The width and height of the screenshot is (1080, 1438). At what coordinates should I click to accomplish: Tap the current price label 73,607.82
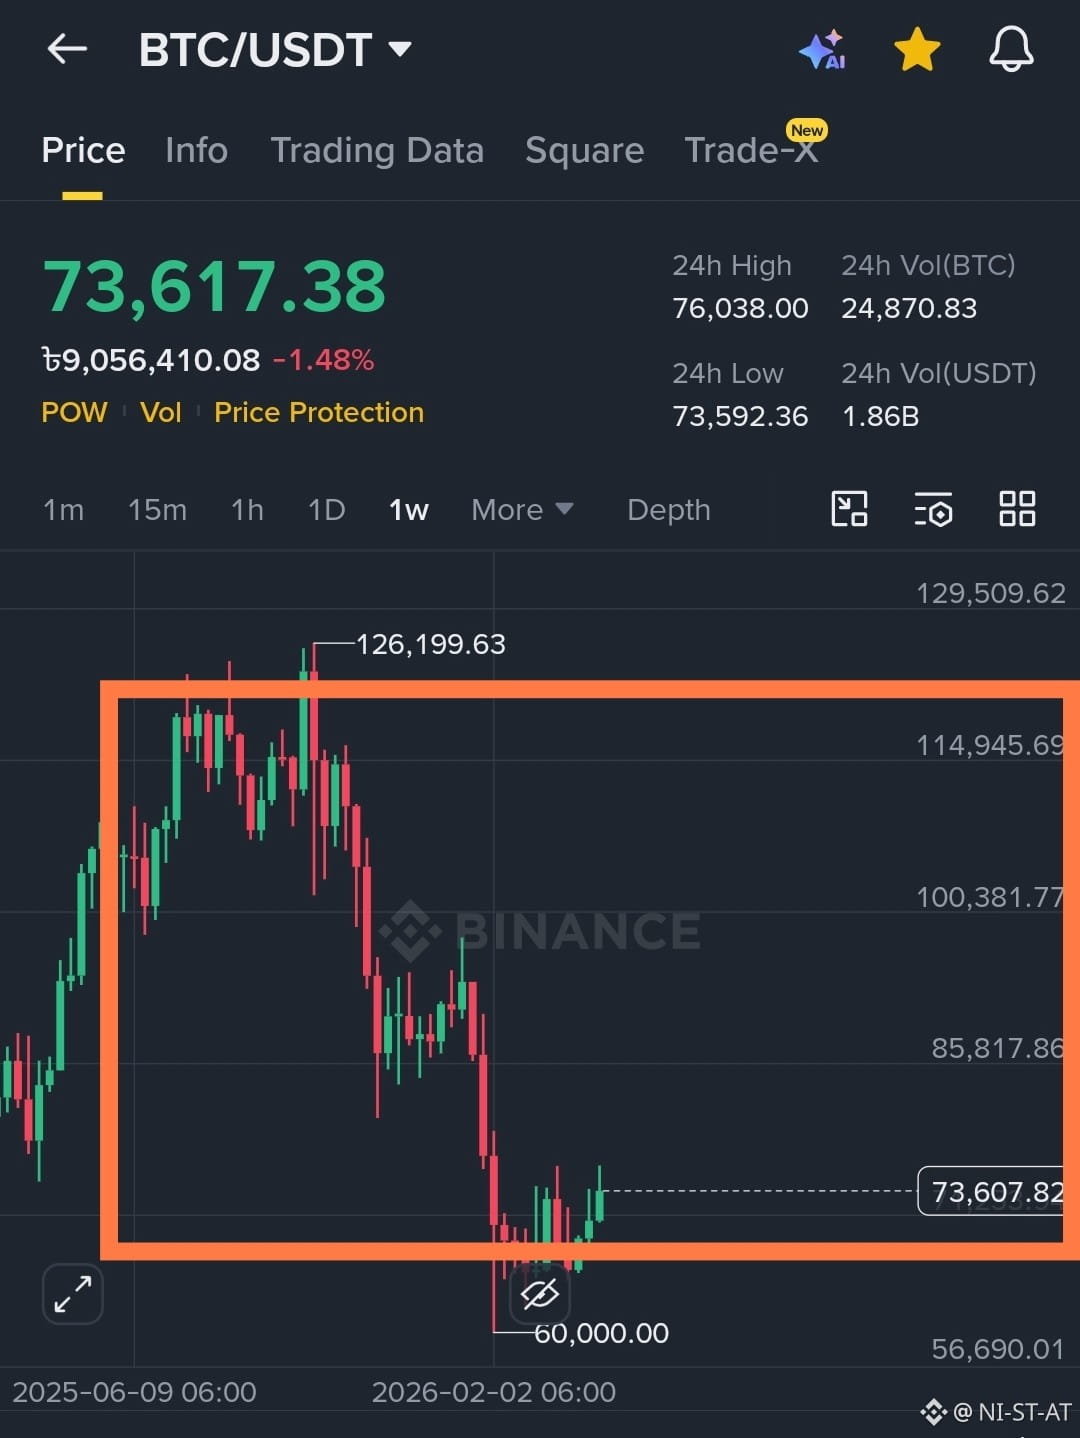997,1191
